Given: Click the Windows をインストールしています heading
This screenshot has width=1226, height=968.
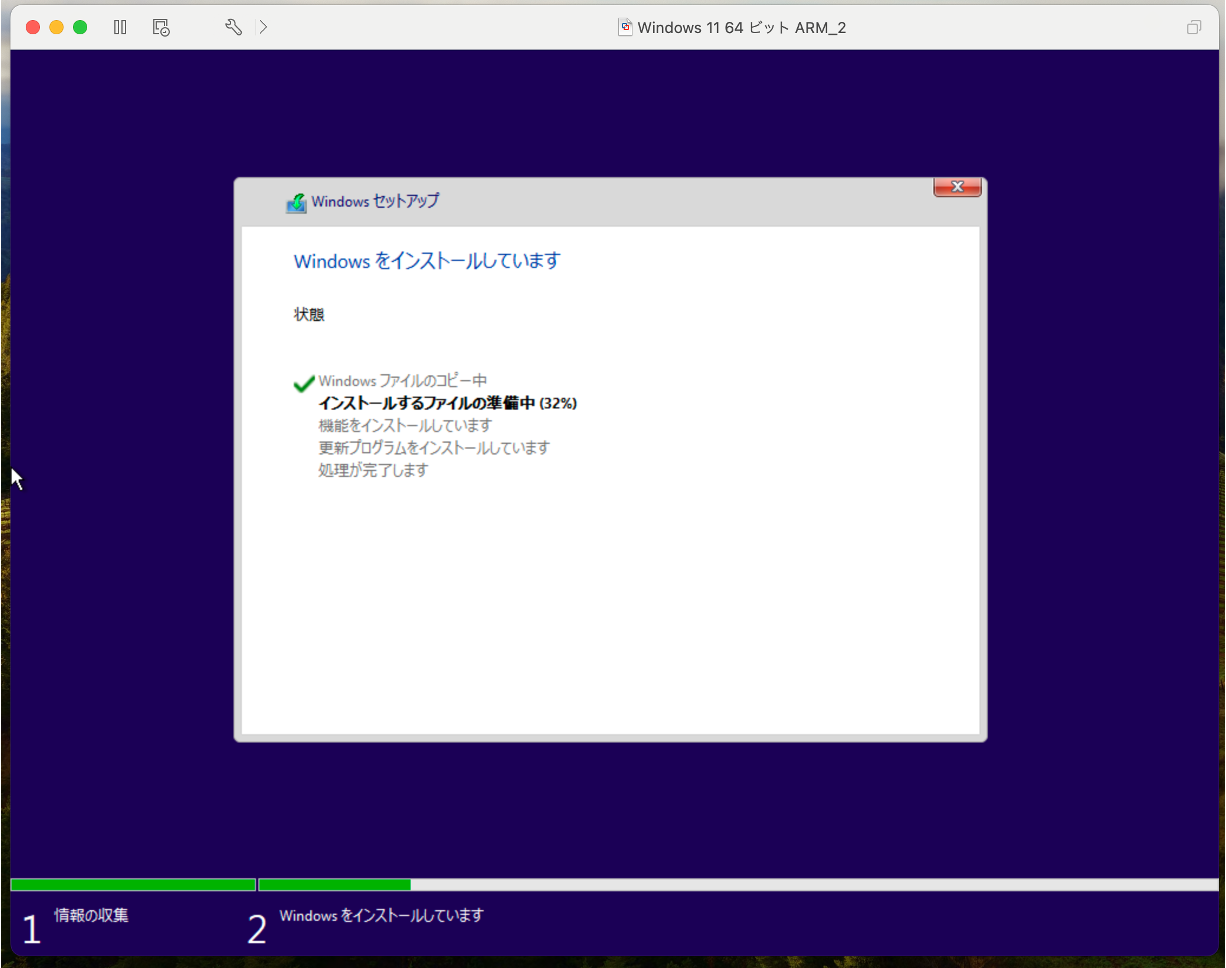Looking at the screenshot, I should 427,261.
